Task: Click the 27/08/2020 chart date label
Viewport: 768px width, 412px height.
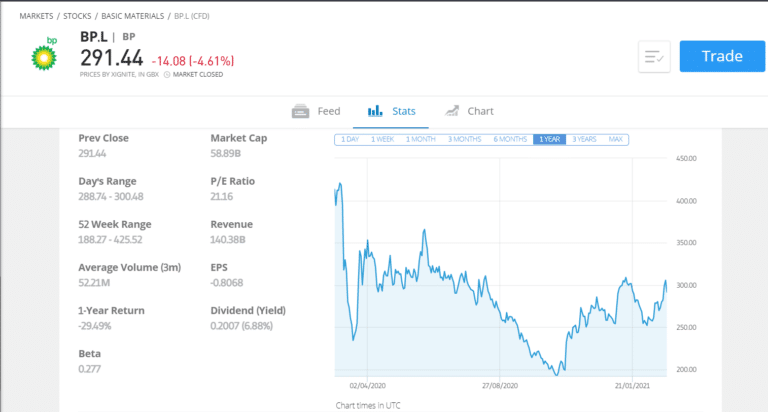Action: (x=500, y=386)
